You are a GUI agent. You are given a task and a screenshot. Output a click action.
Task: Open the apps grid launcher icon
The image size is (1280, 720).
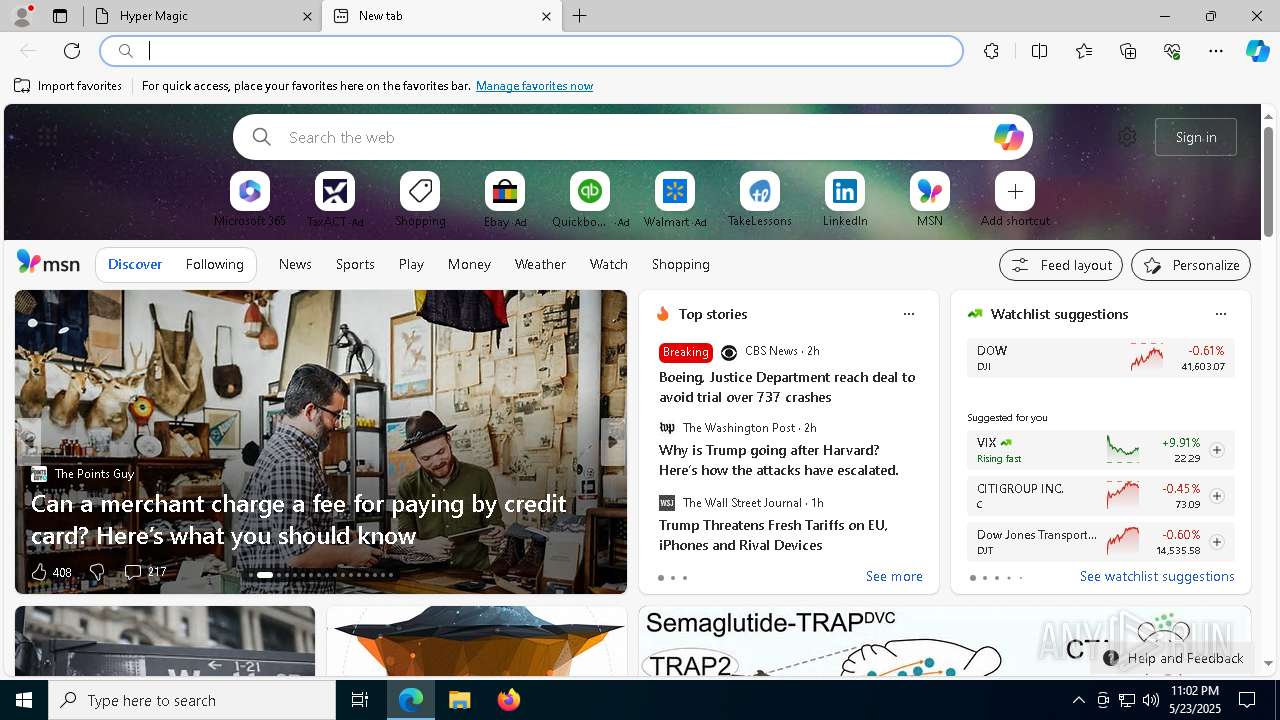coord(47,137)
